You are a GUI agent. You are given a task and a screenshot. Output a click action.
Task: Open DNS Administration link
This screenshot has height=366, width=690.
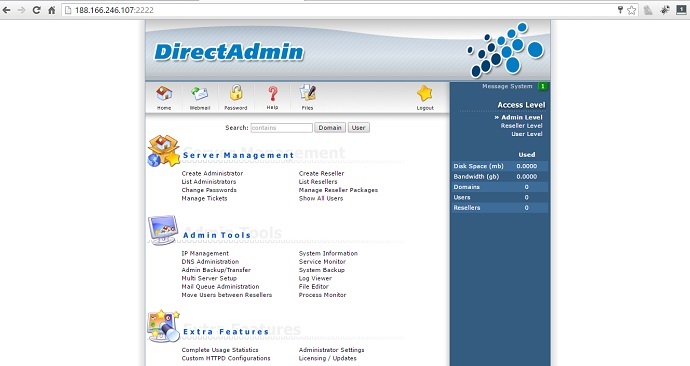[x=210, y=262]
